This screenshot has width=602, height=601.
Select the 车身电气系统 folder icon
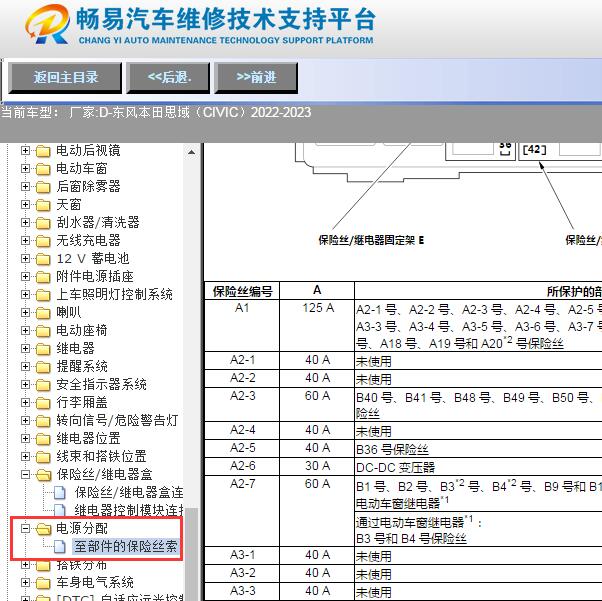[43, 583]
